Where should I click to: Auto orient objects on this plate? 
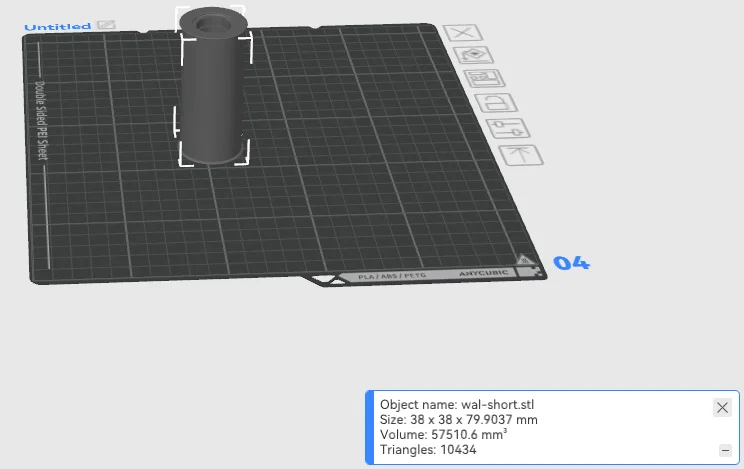click(474, 55)
